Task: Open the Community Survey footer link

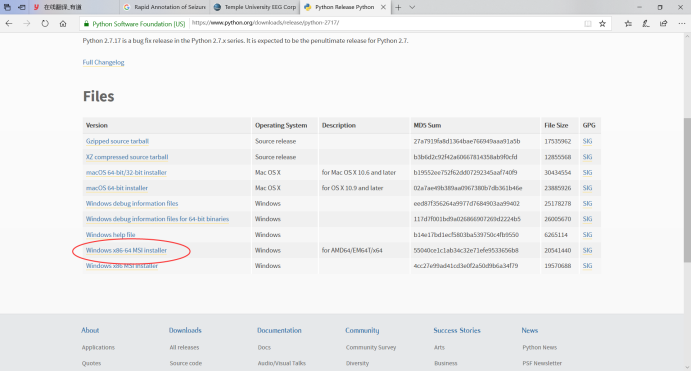Action: (x=371, y=348)
